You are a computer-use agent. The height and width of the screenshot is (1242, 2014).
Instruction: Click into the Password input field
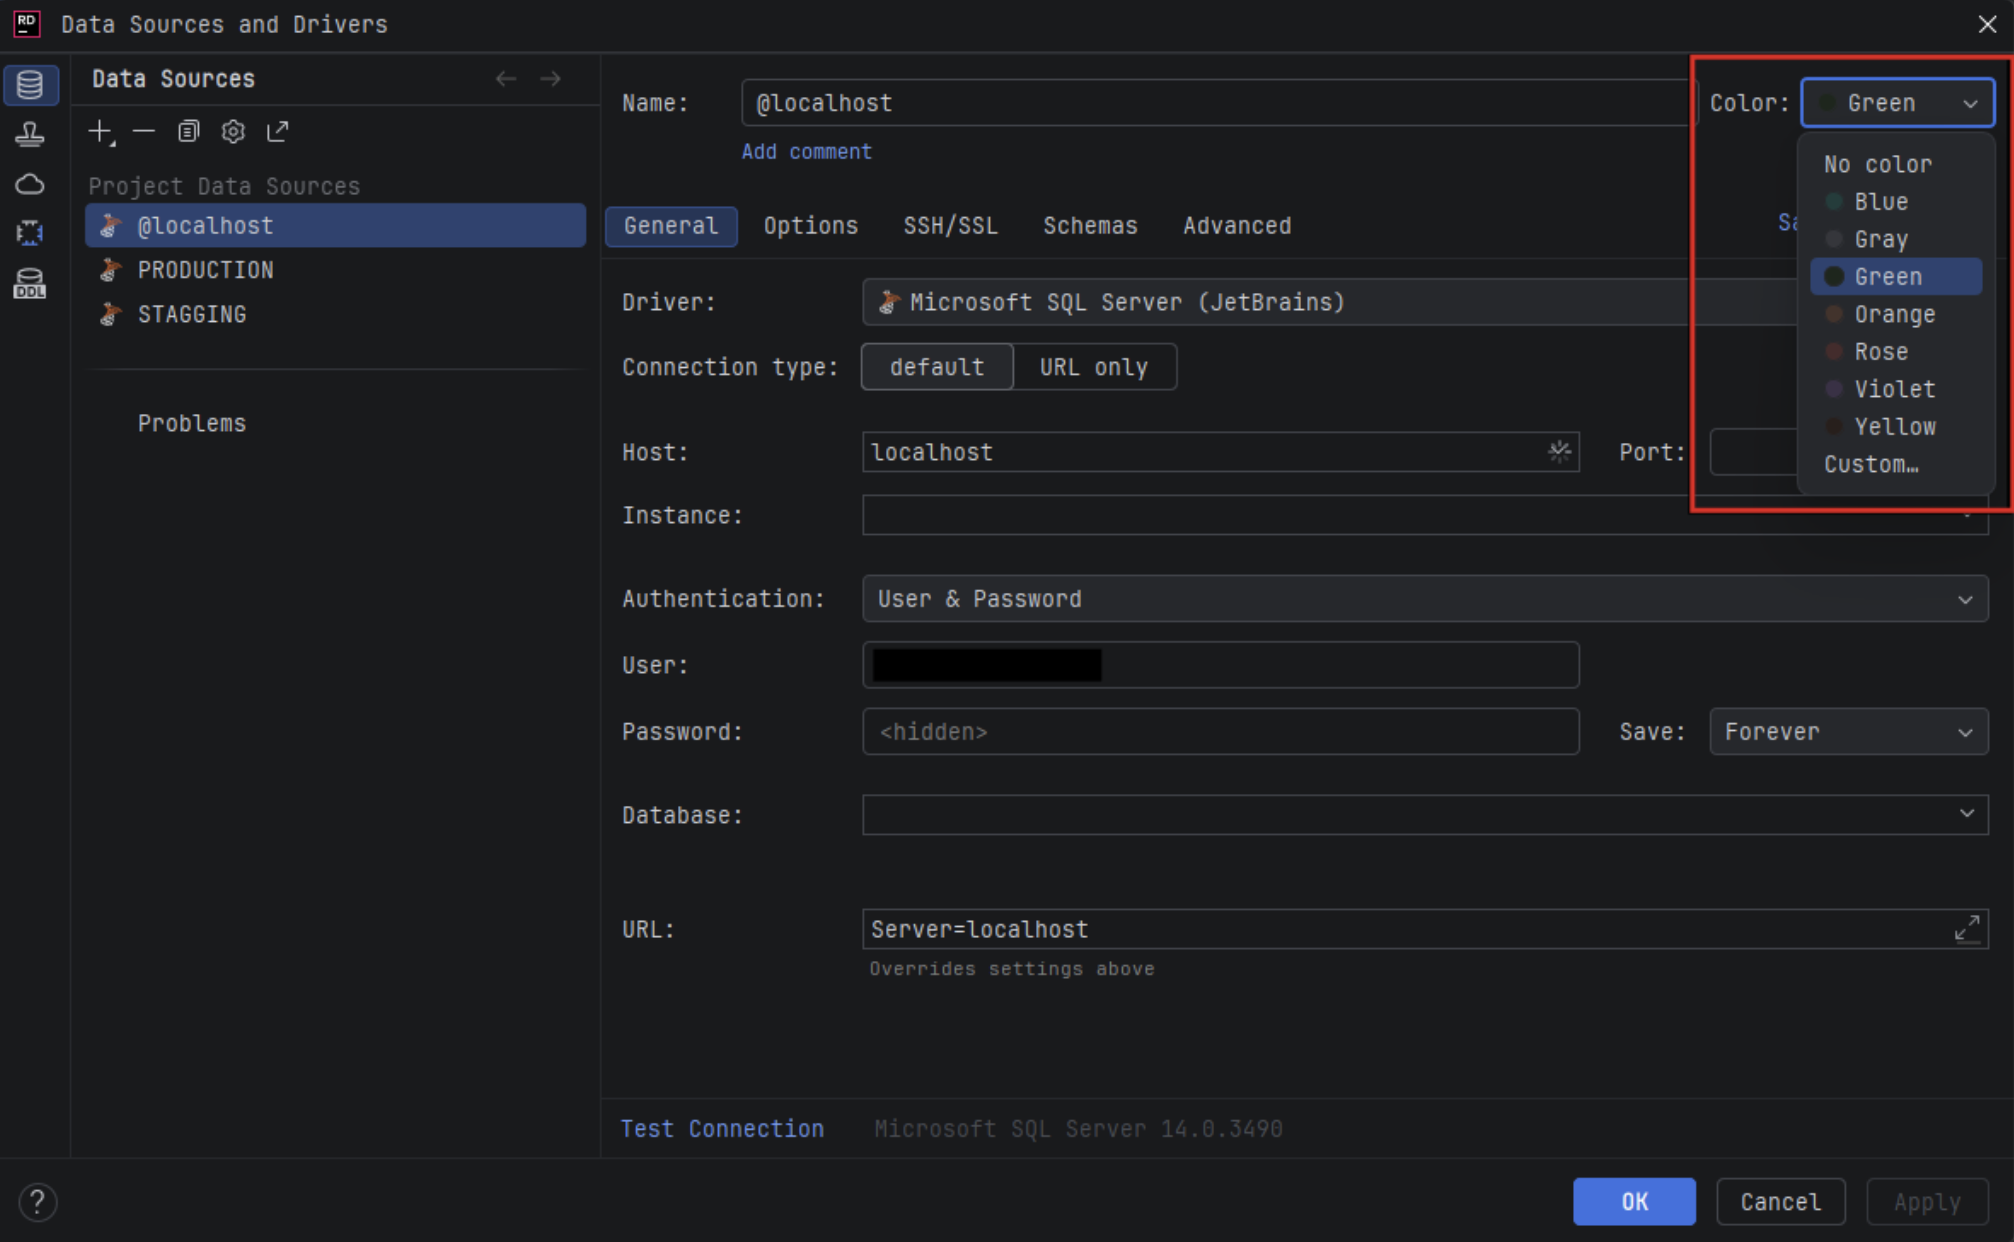coord(1221,732)
